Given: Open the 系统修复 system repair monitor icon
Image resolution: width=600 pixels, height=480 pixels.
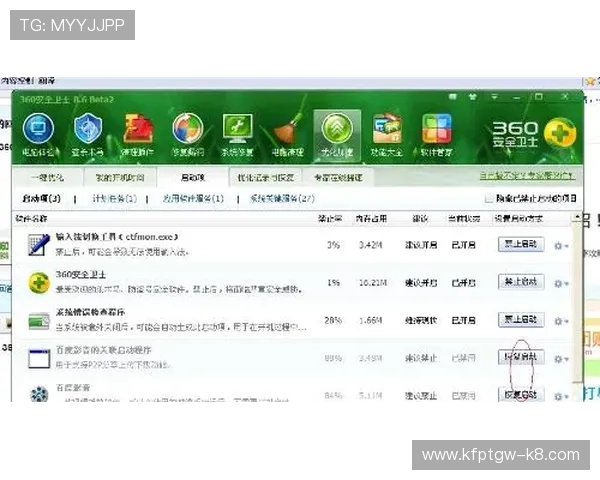Looking at the screenshot, I should (x=237, y=135).
